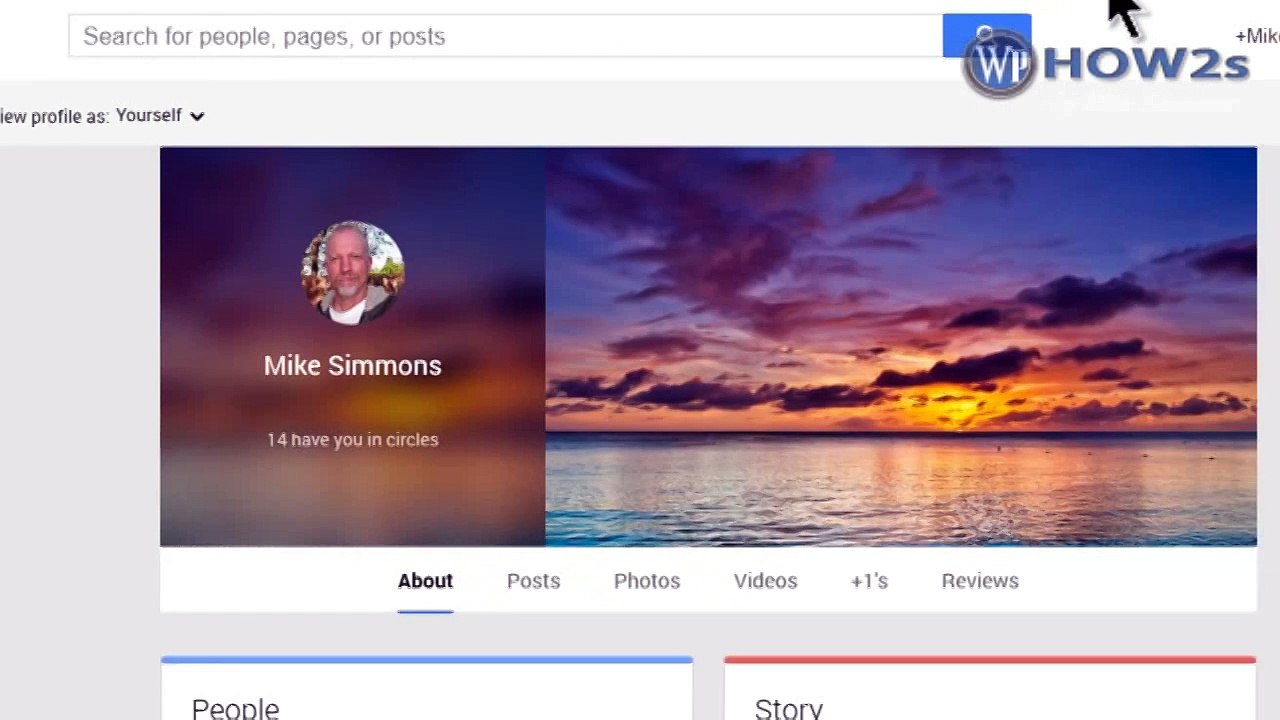
Task: Click the People card heading
Action: coord(235,708)
